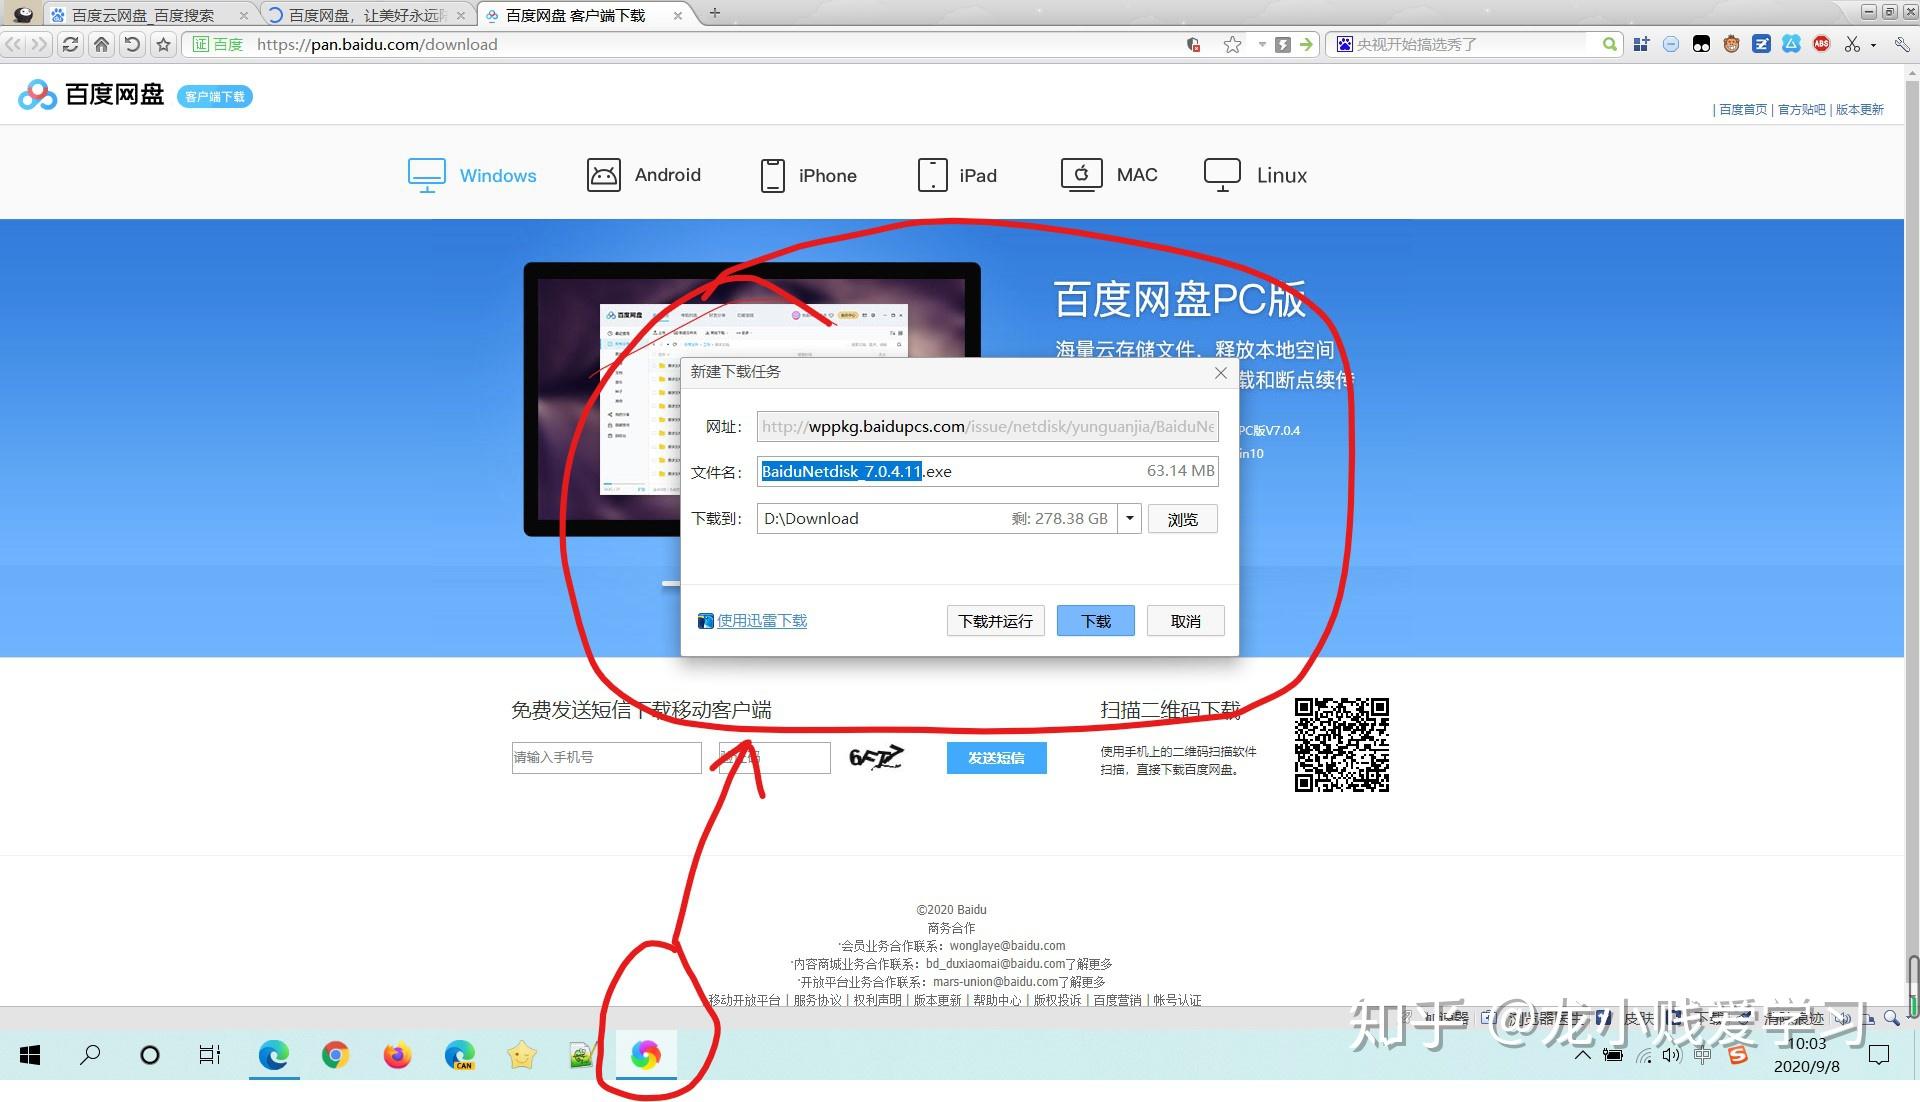1920x1102 pixels.
Task: Click the 浏览 browse button
Action: 1182,519
